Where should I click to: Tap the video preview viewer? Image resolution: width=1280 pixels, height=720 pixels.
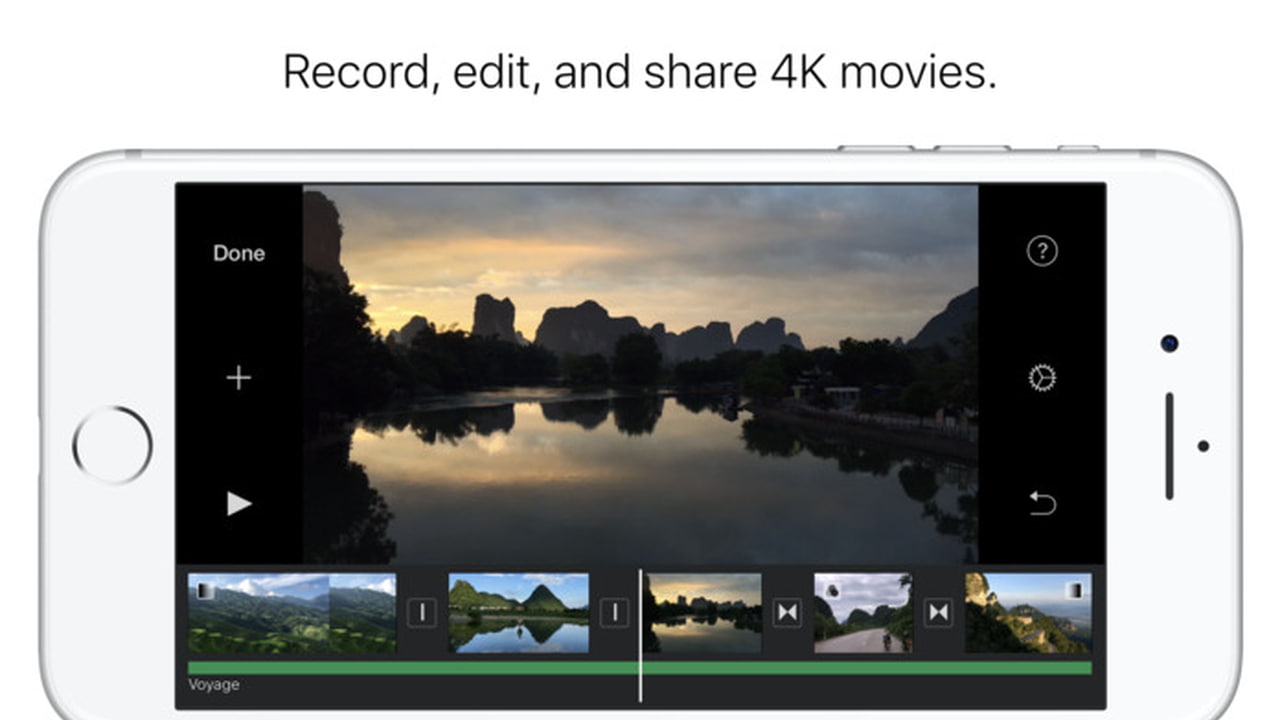pos(640,372)
